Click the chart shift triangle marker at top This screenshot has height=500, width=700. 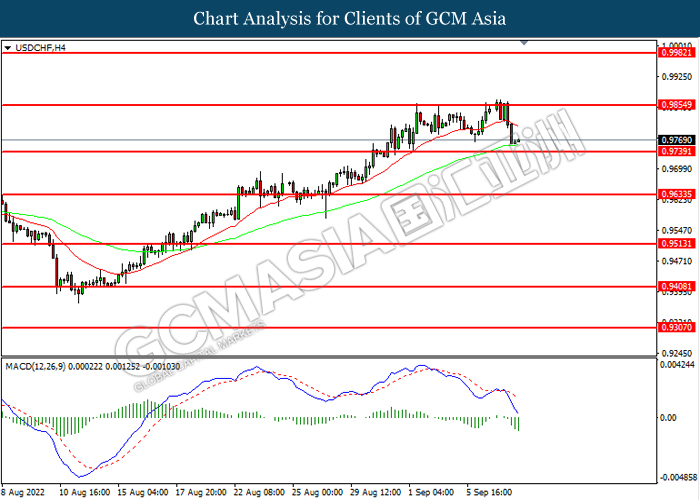pyautogui.click(x=524, y=43)
